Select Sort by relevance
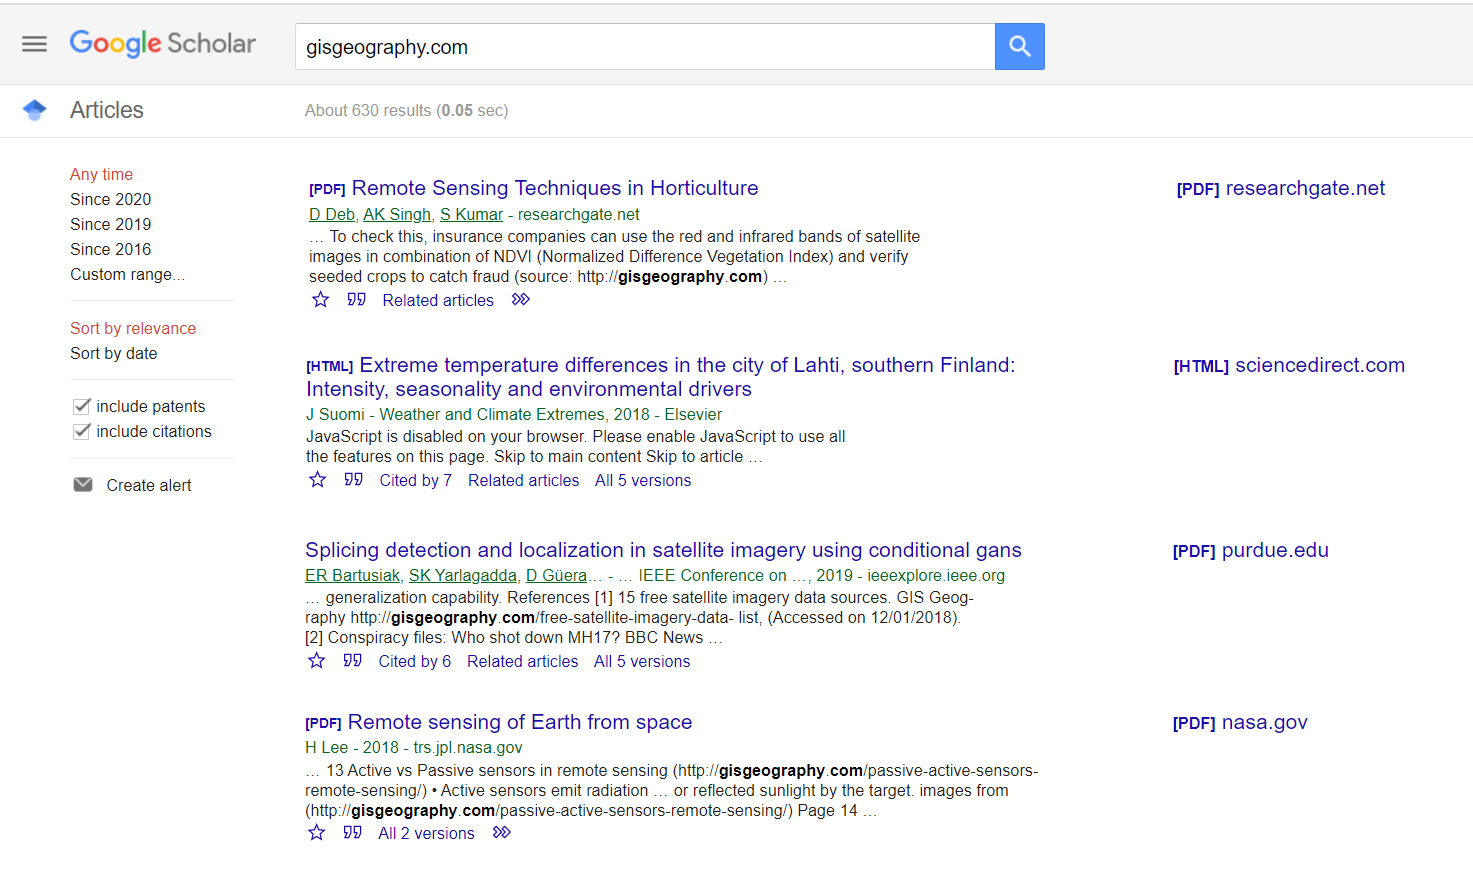The width and height of the screenshot is (1473, 887). pos(133,328)
